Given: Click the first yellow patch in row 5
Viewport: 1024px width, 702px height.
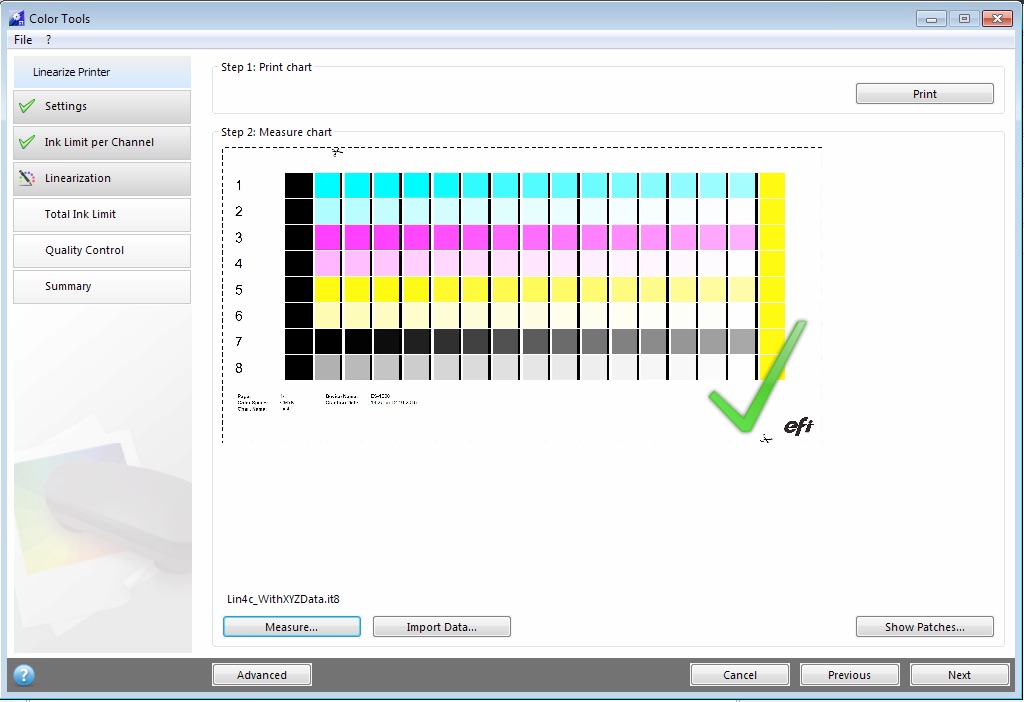Looking at the screenshot, I should [328, 290].
